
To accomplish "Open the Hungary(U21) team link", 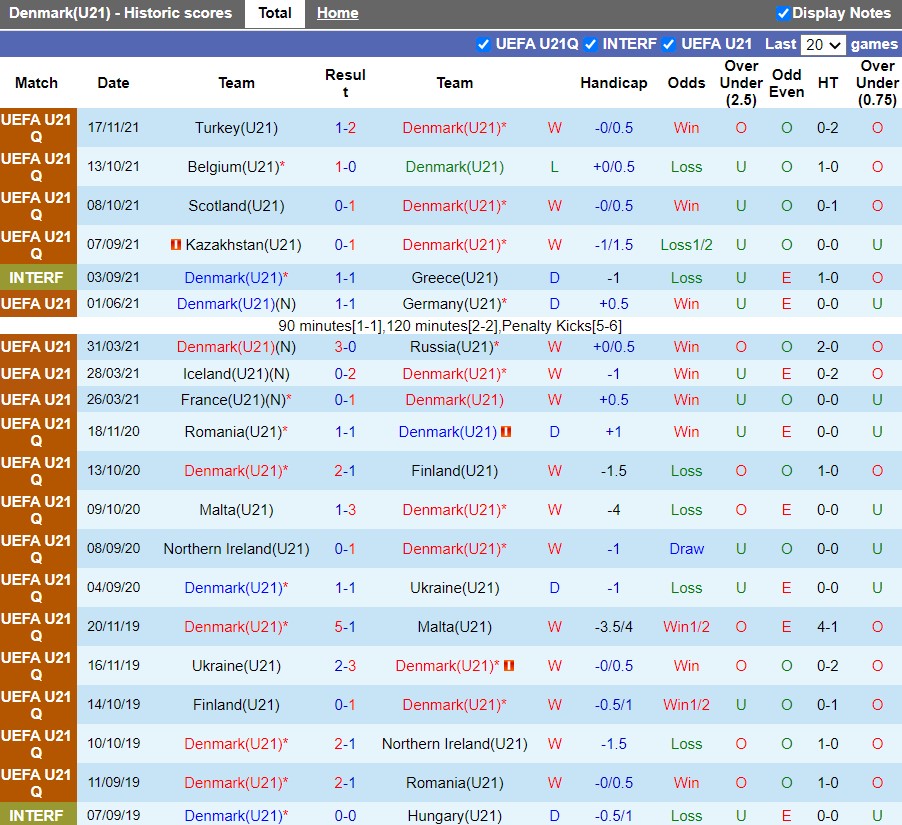I will (x=455, y=816).
